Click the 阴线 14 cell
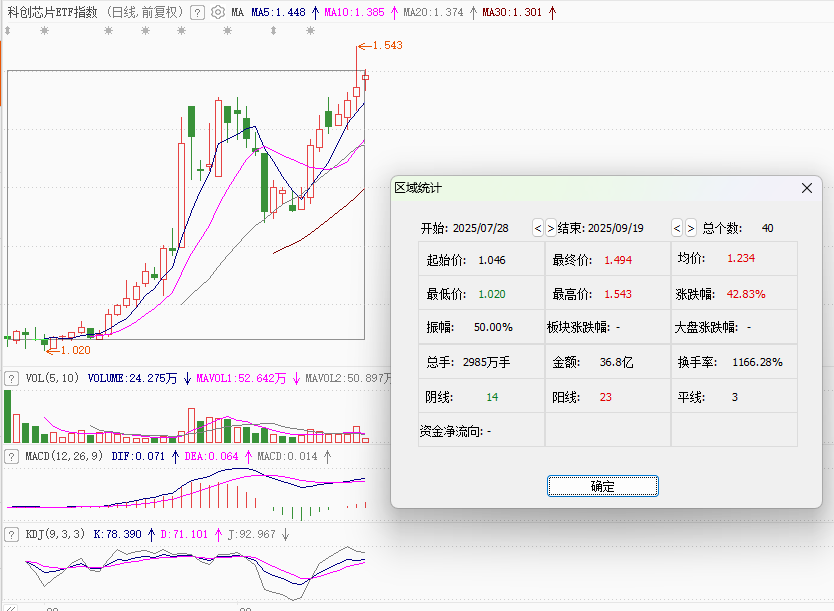834x611 pixels. click(x=481, y=396)
